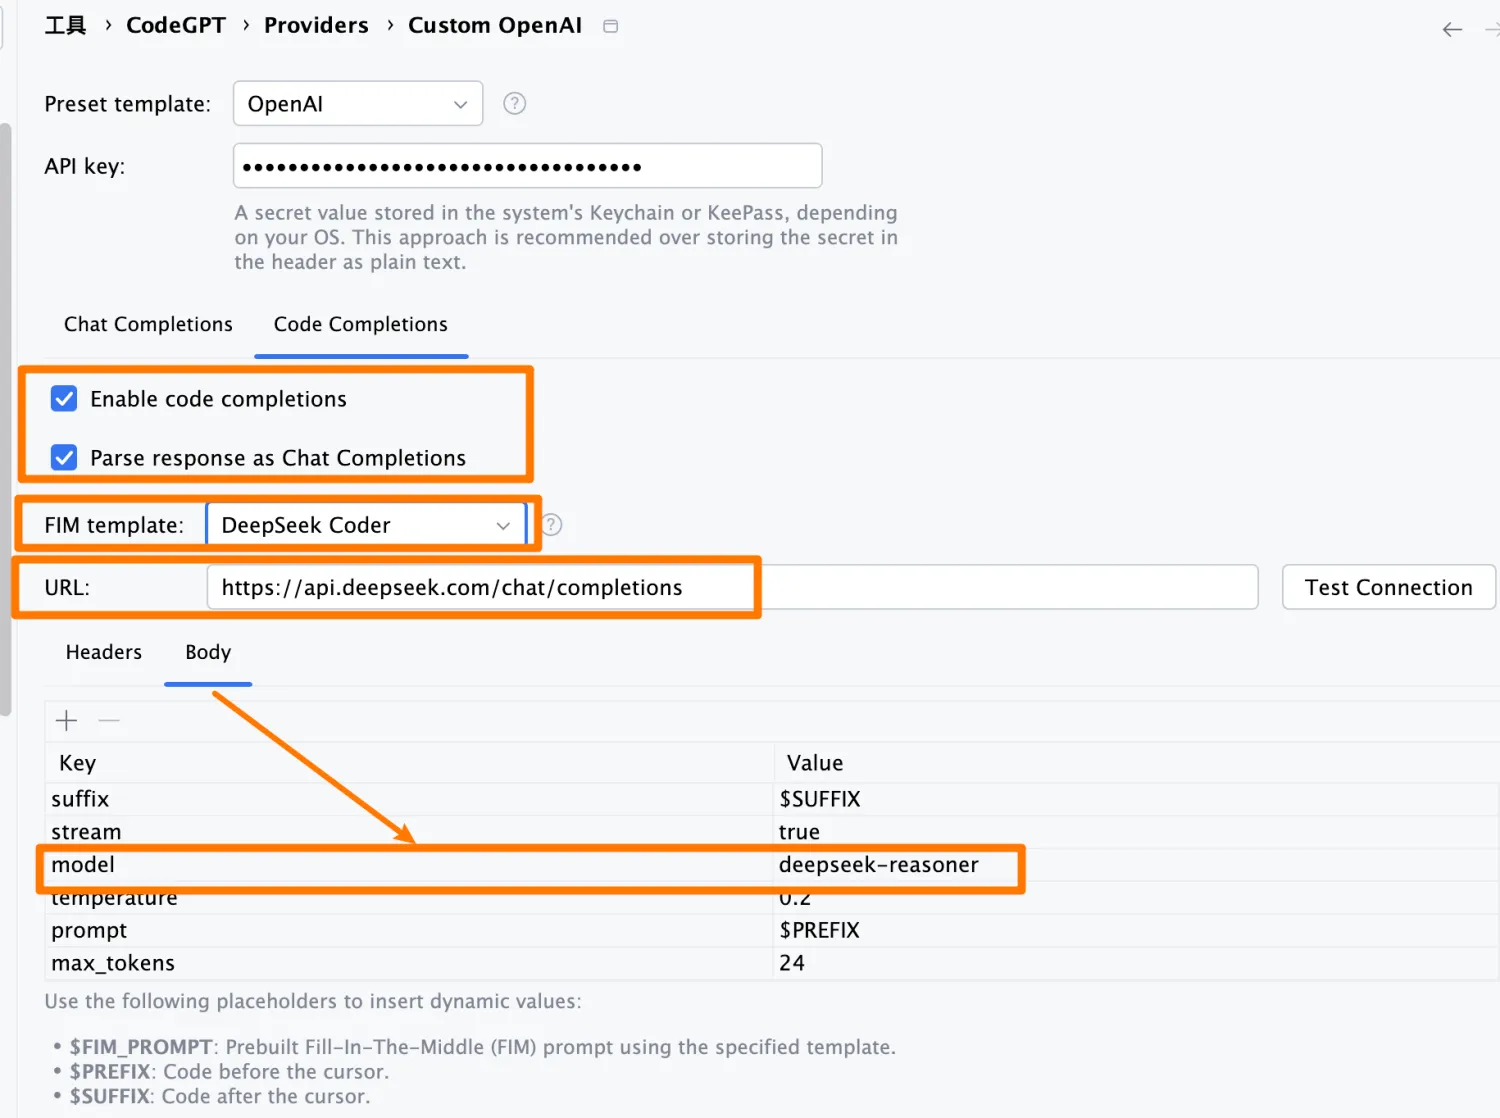This screenshot has width=1500, height=1118.
Task: Switch to the Chat Completions tab
Action: click(x=148, y=324)
